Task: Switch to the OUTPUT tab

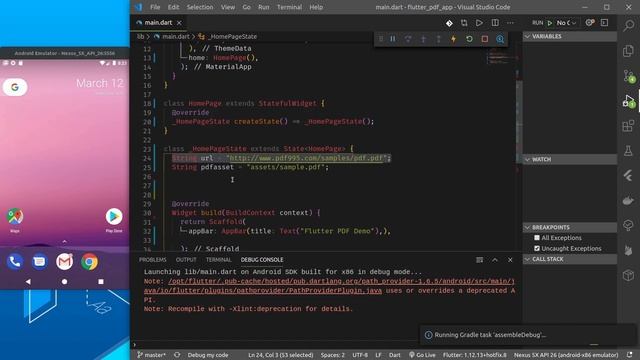Action: (186, 260)
